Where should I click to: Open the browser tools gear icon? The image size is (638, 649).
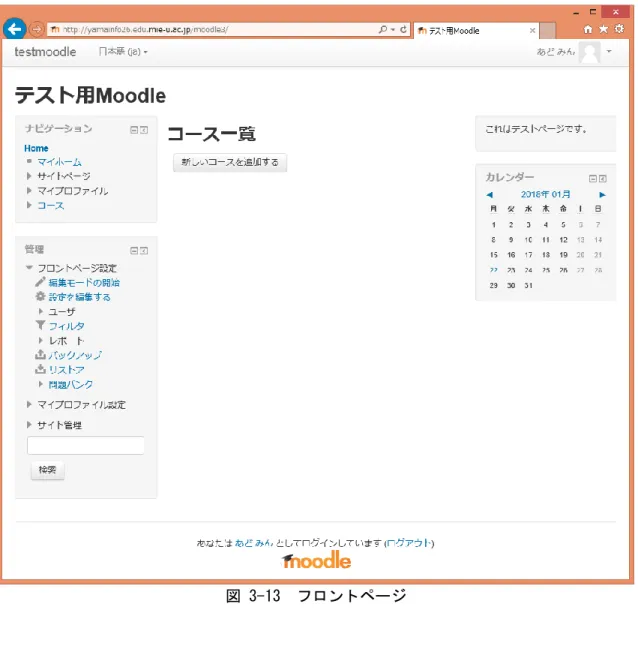tap(619, 29)
